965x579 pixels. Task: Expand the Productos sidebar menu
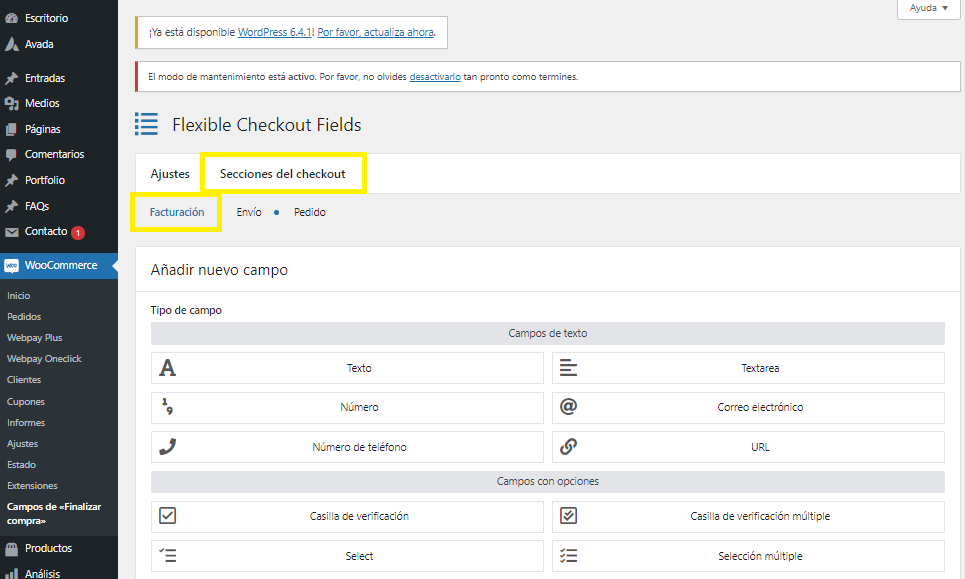coord(48,548)
